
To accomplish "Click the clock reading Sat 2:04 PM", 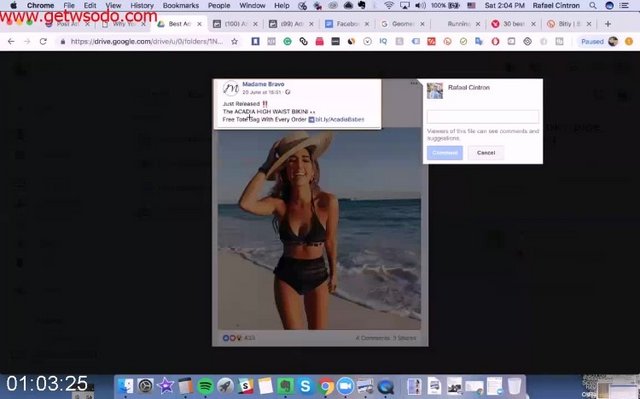I will click(504, 6).
